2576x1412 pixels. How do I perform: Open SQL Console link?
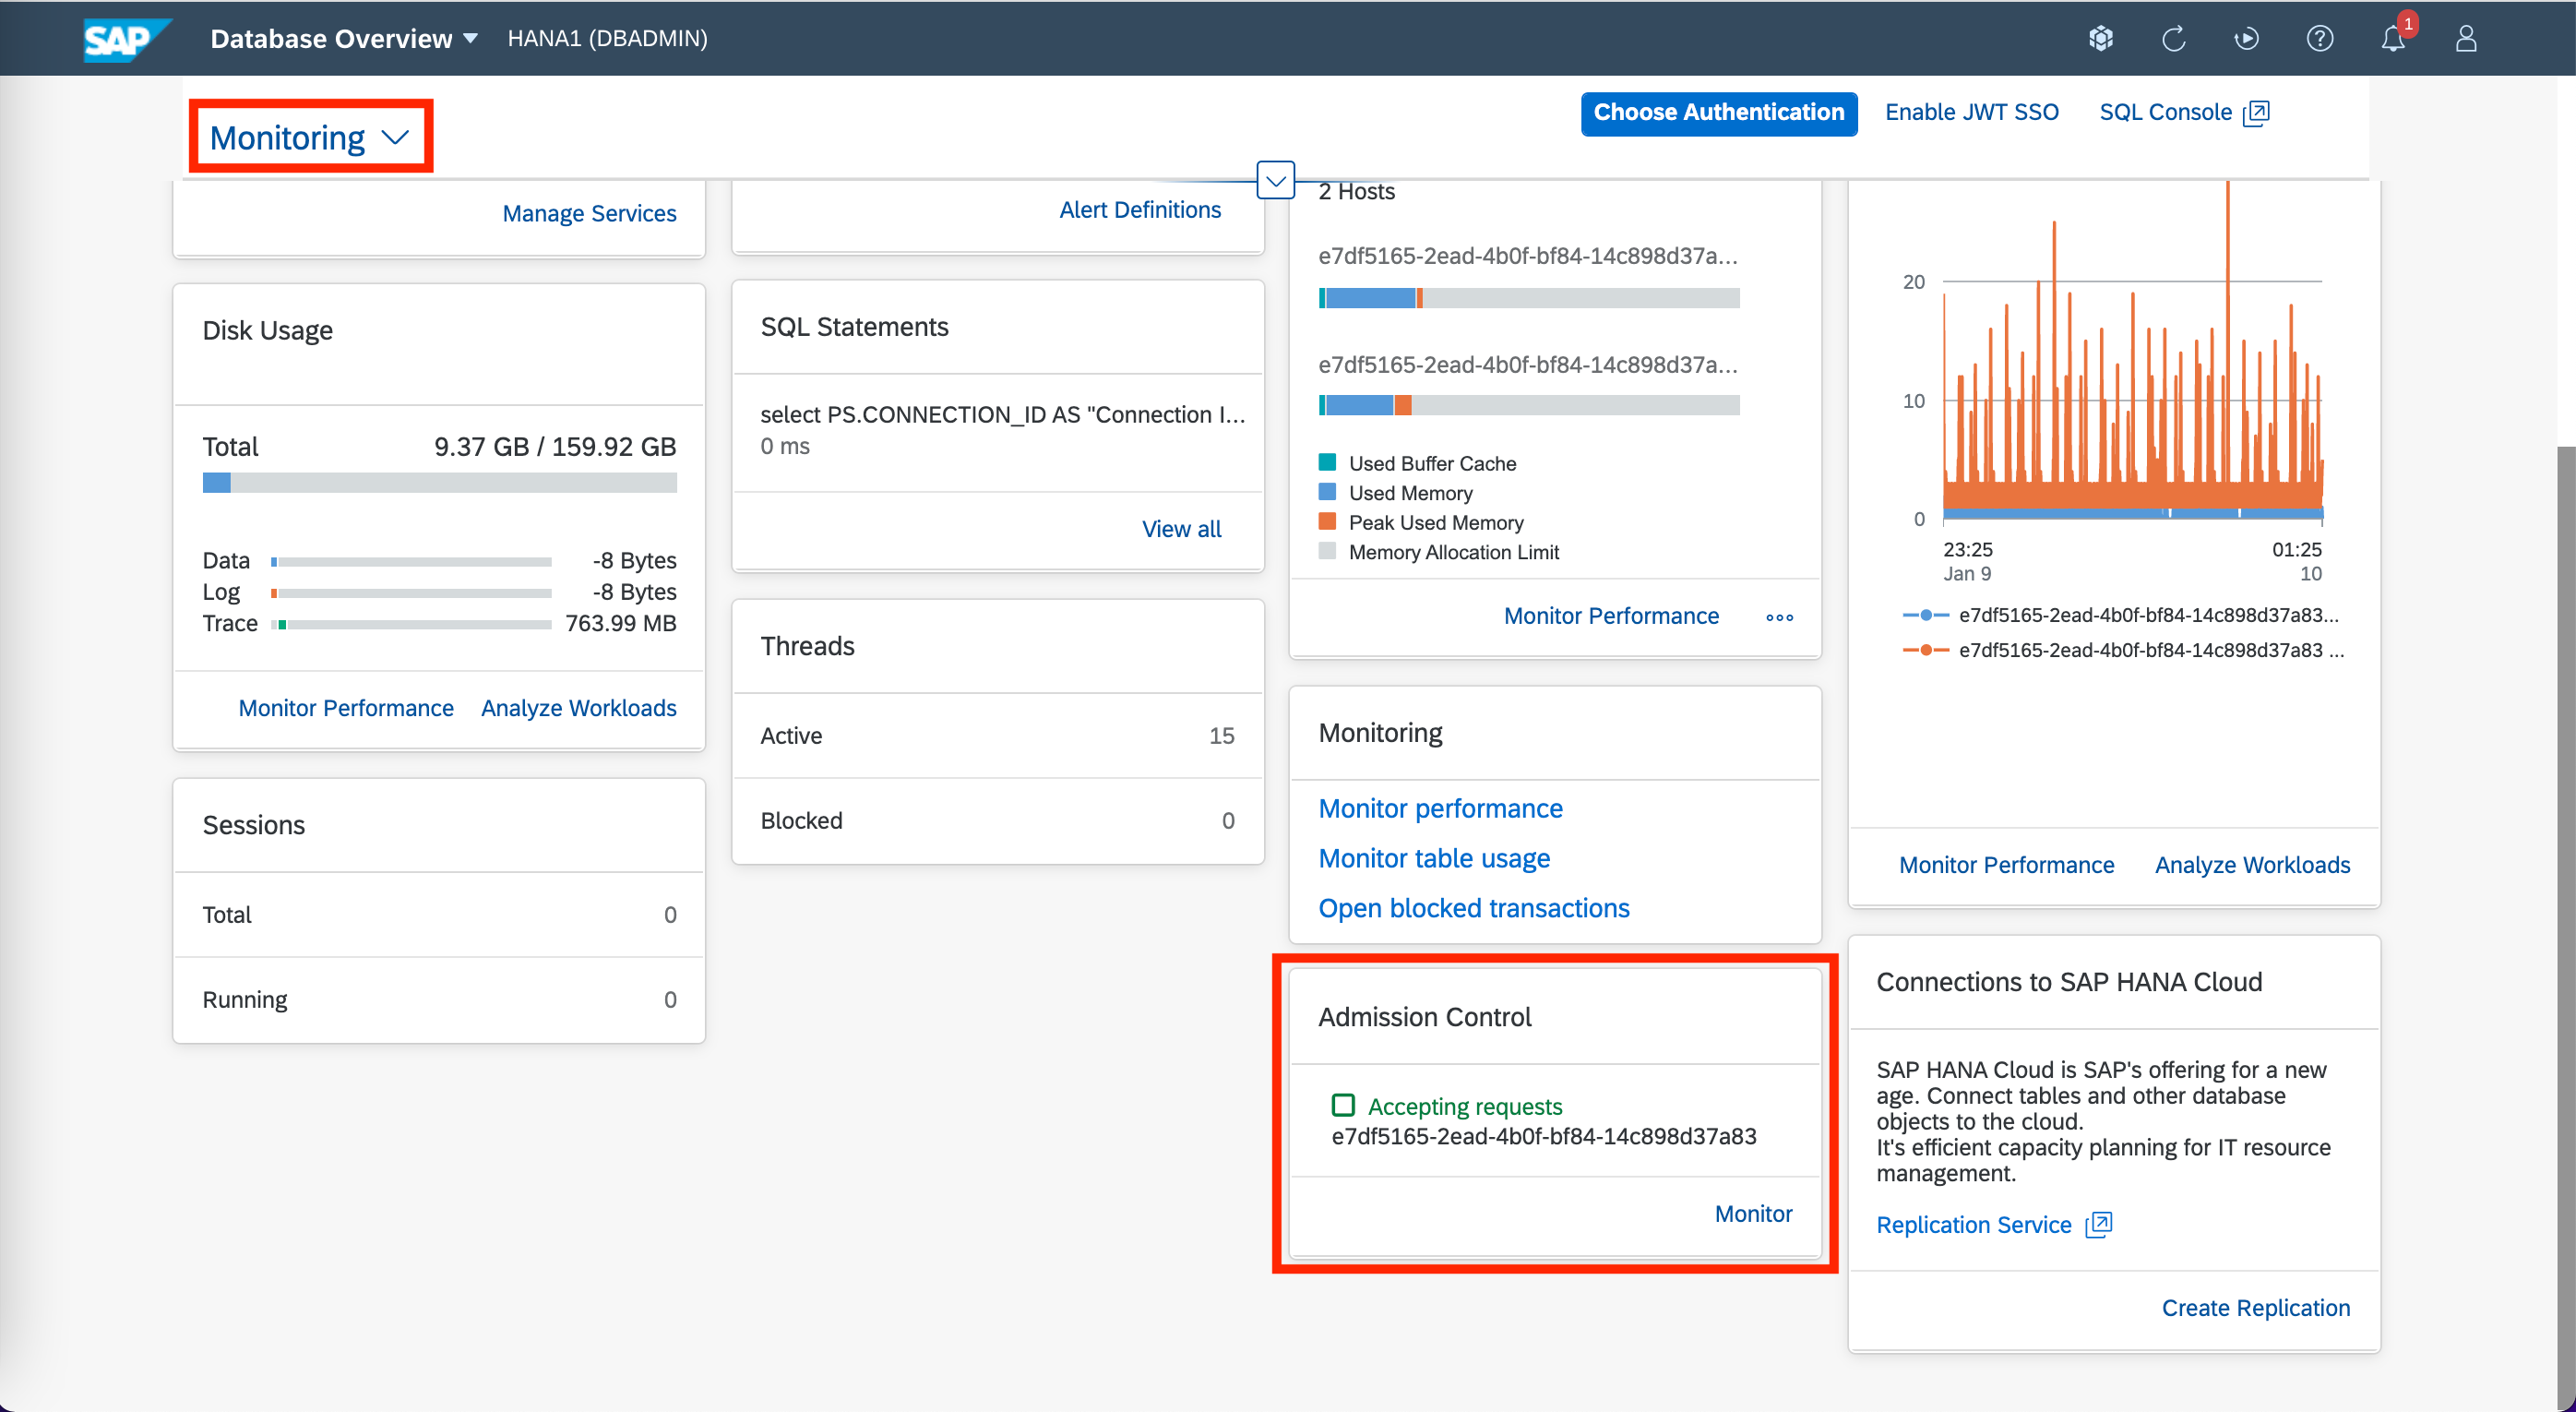(x=2165, y=112)
